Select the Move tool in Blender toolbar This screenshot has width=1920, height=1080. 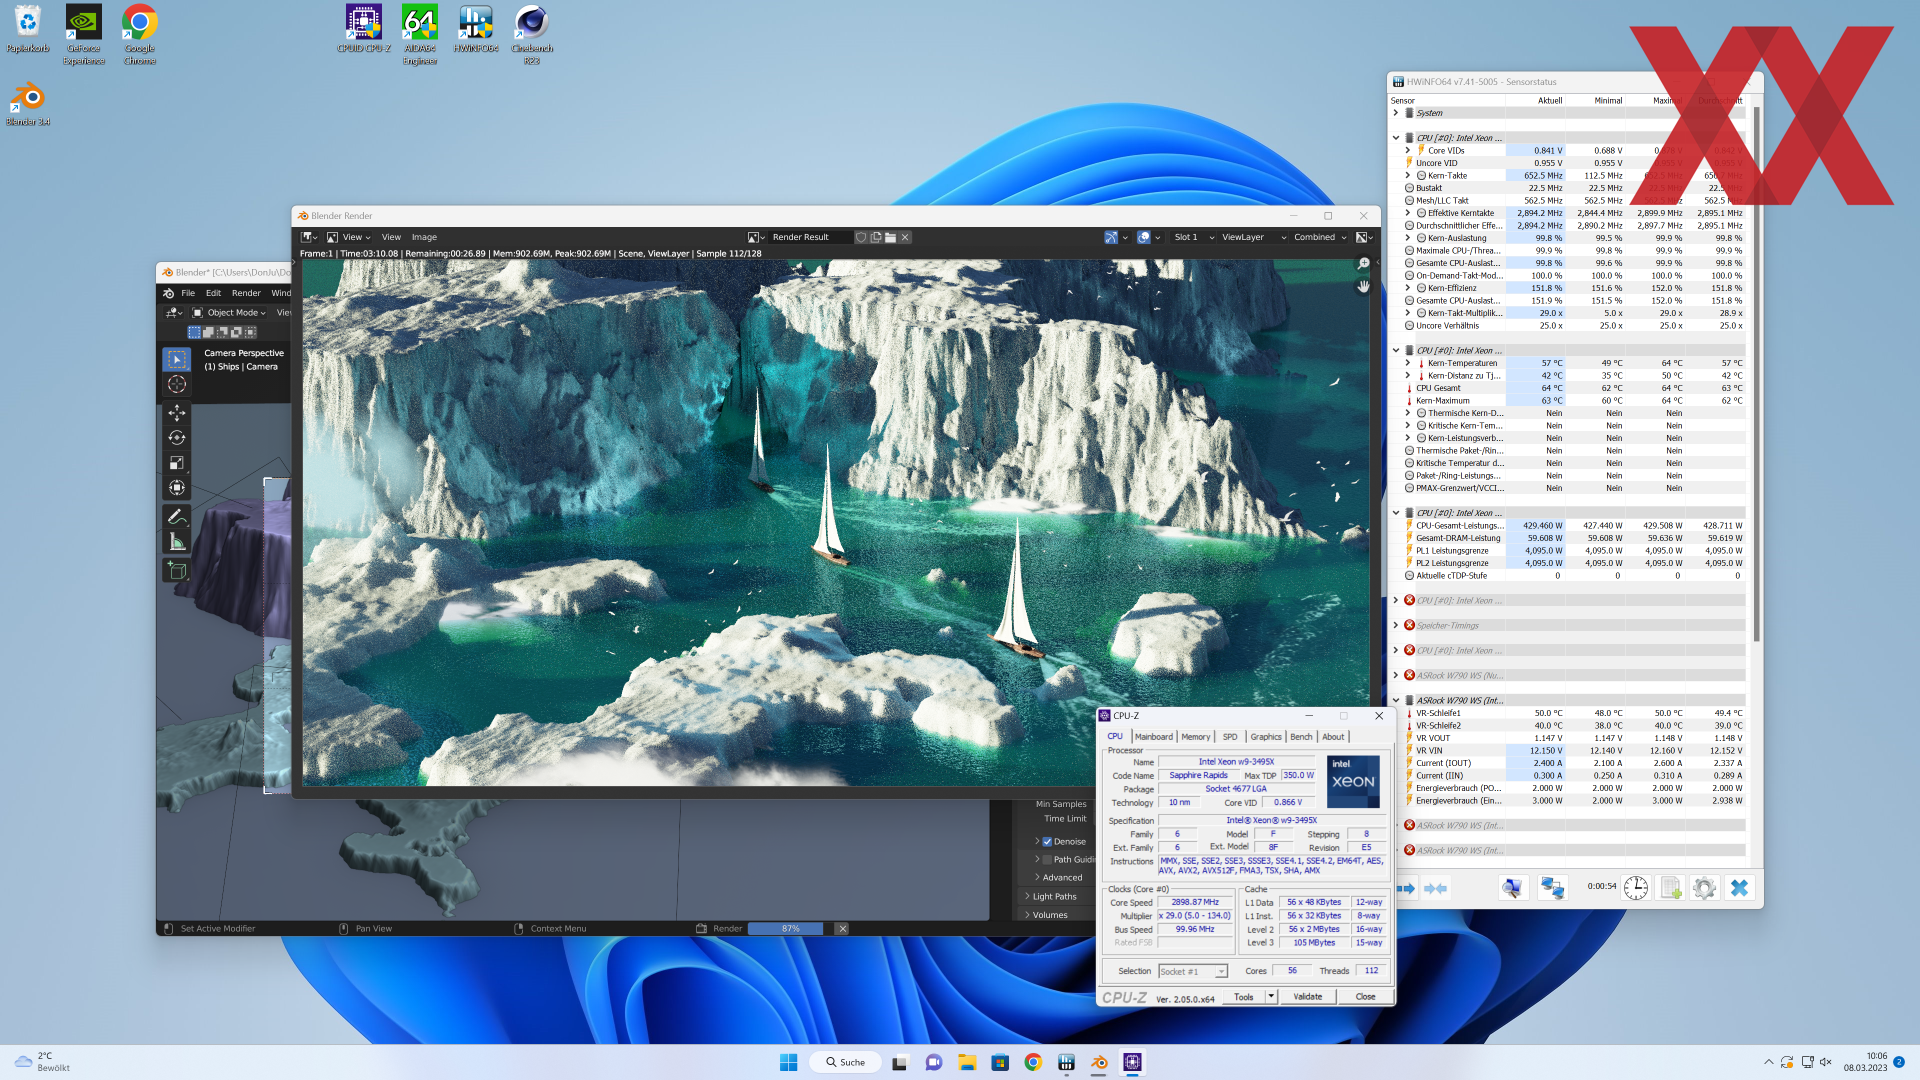(x=177, y=413)
